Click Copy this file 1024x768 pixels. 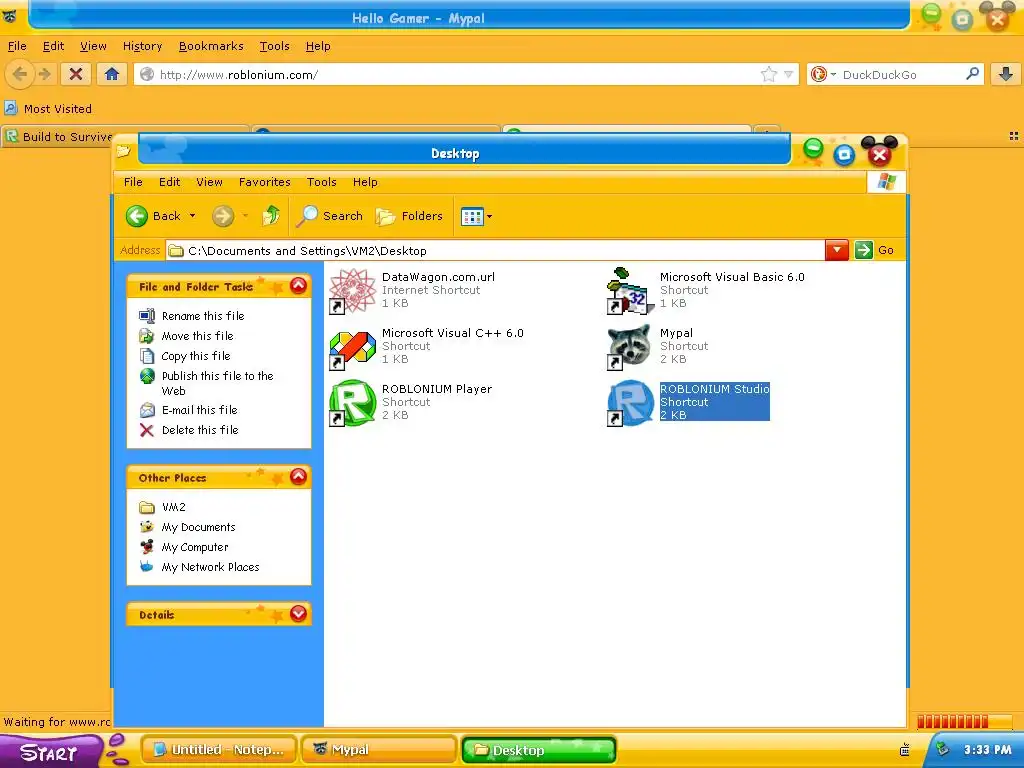[196, 356]
